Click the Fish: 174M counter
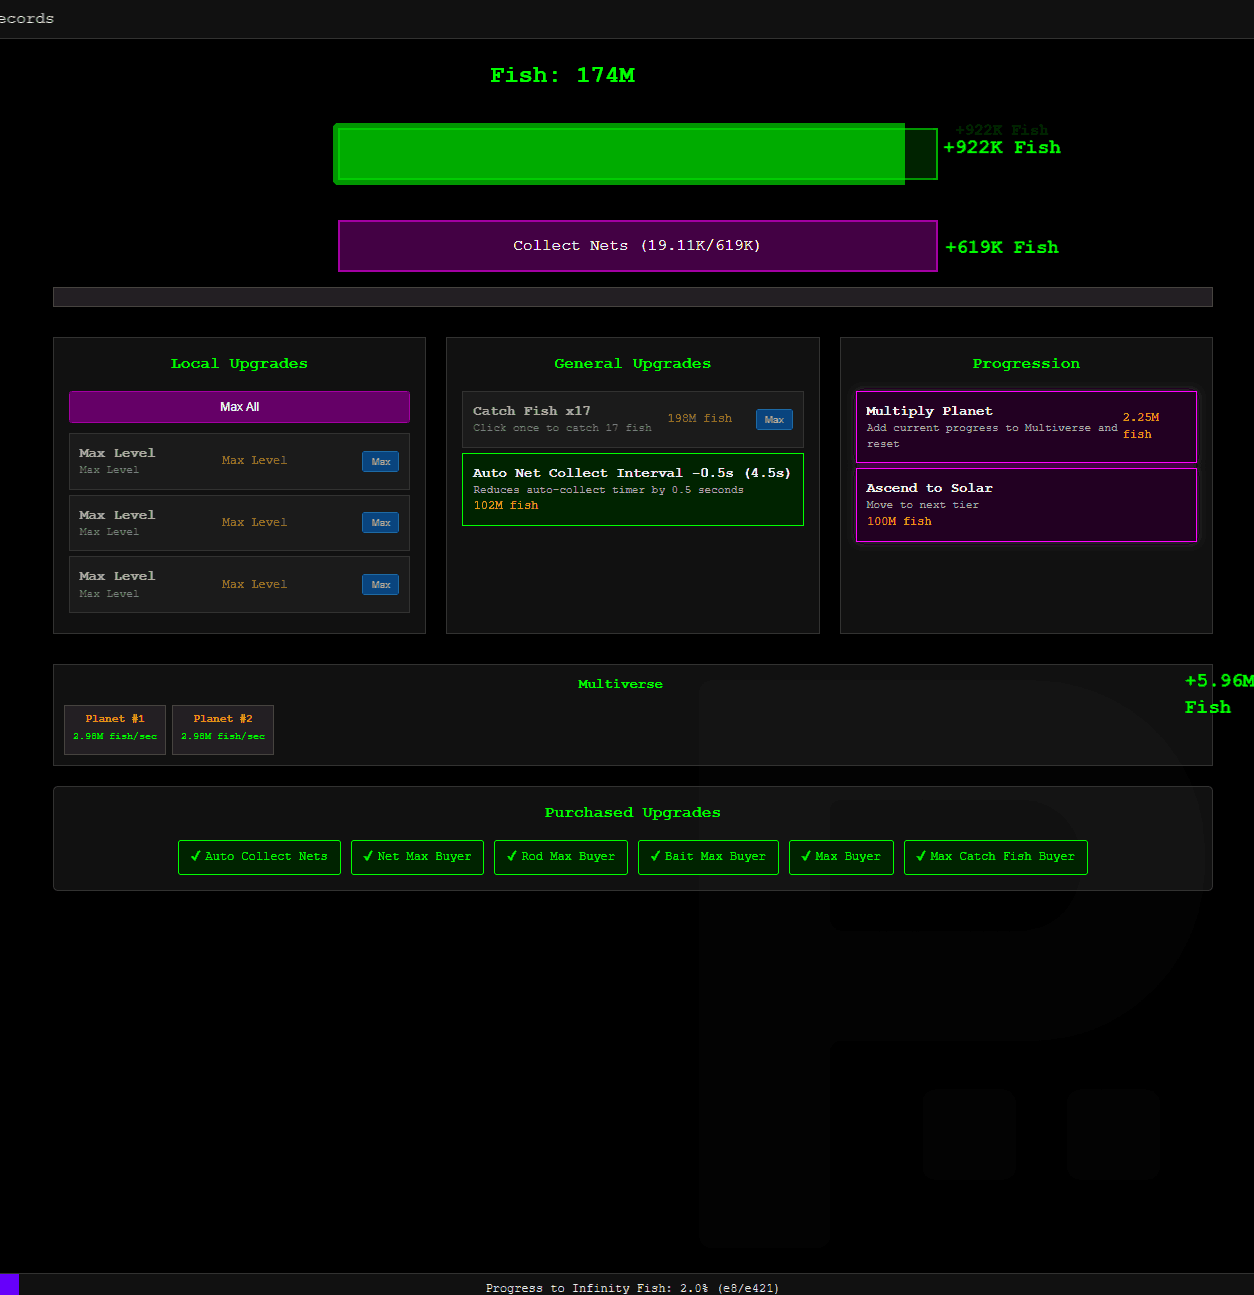This screenshot has width=1254, height=1295. [x=562, y=75]
